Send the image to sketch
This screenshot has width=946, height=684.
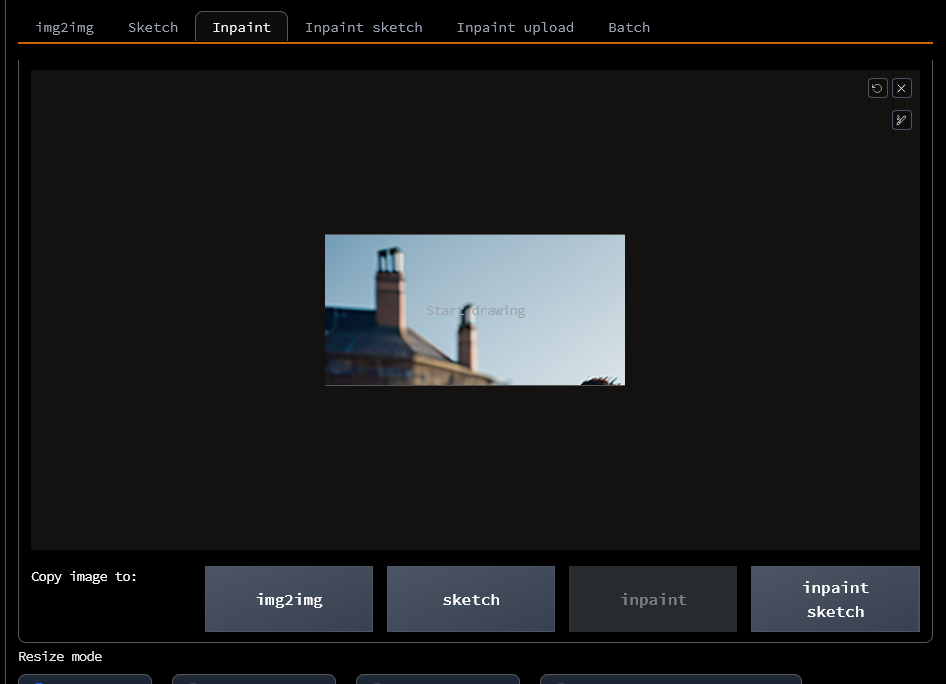470,599
